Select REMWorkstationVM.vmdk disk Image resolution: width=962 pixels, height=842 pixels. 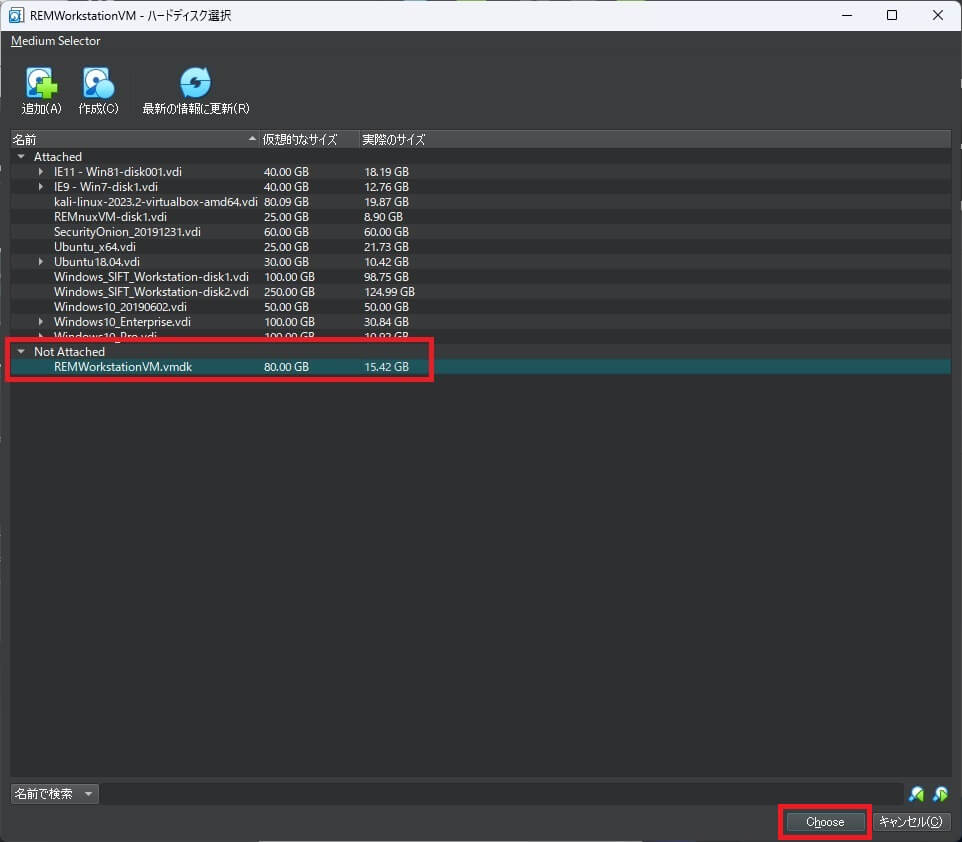[x=480, y=367]
